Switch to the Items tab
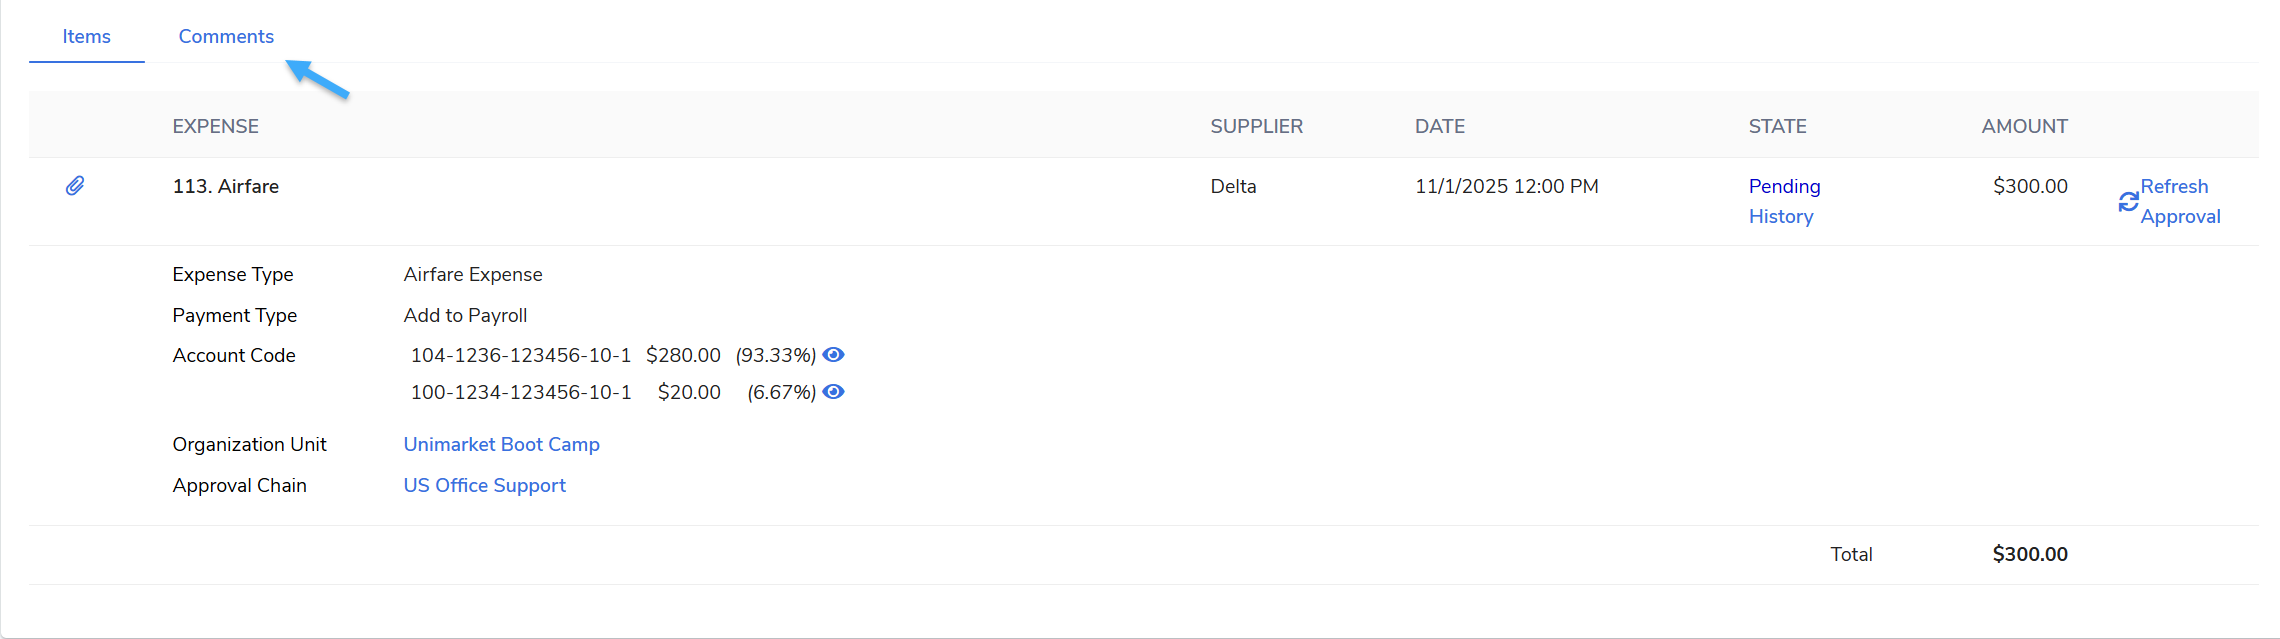 pos(87,37)
